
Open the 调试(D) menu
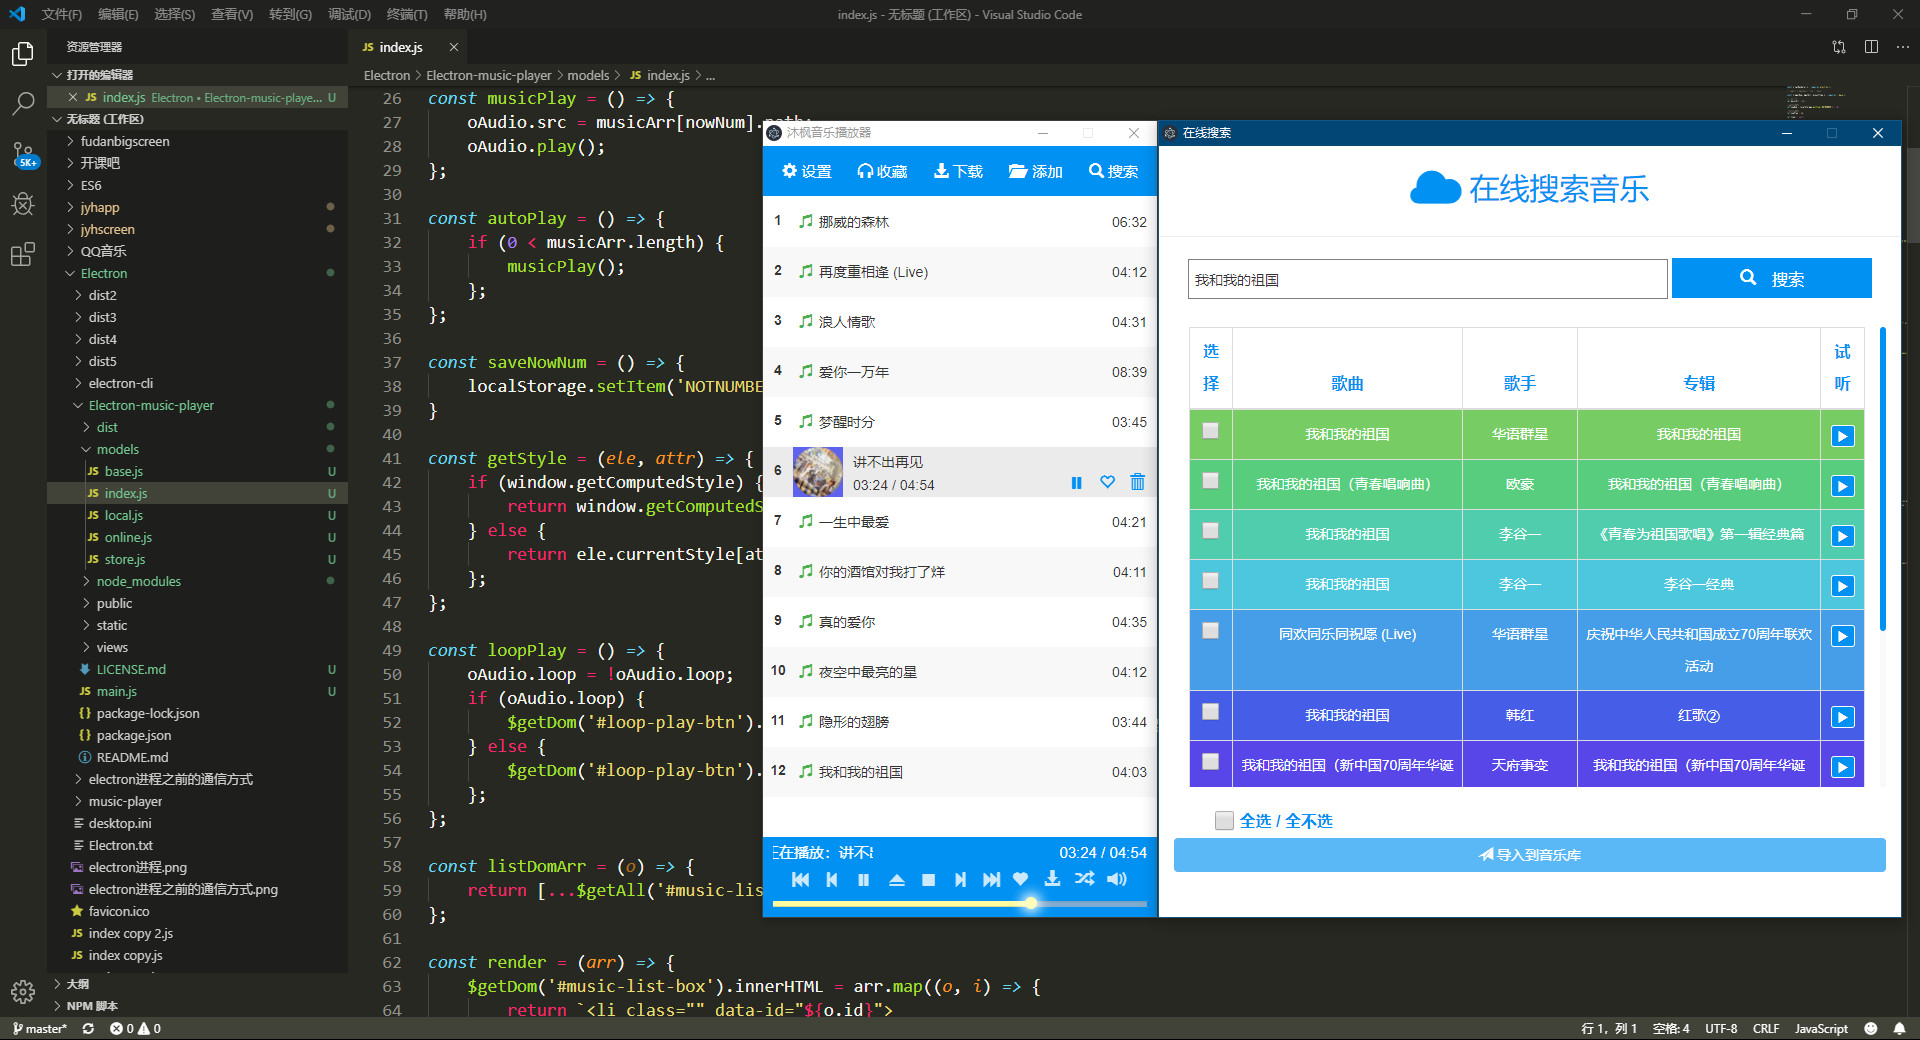[349, 14]
